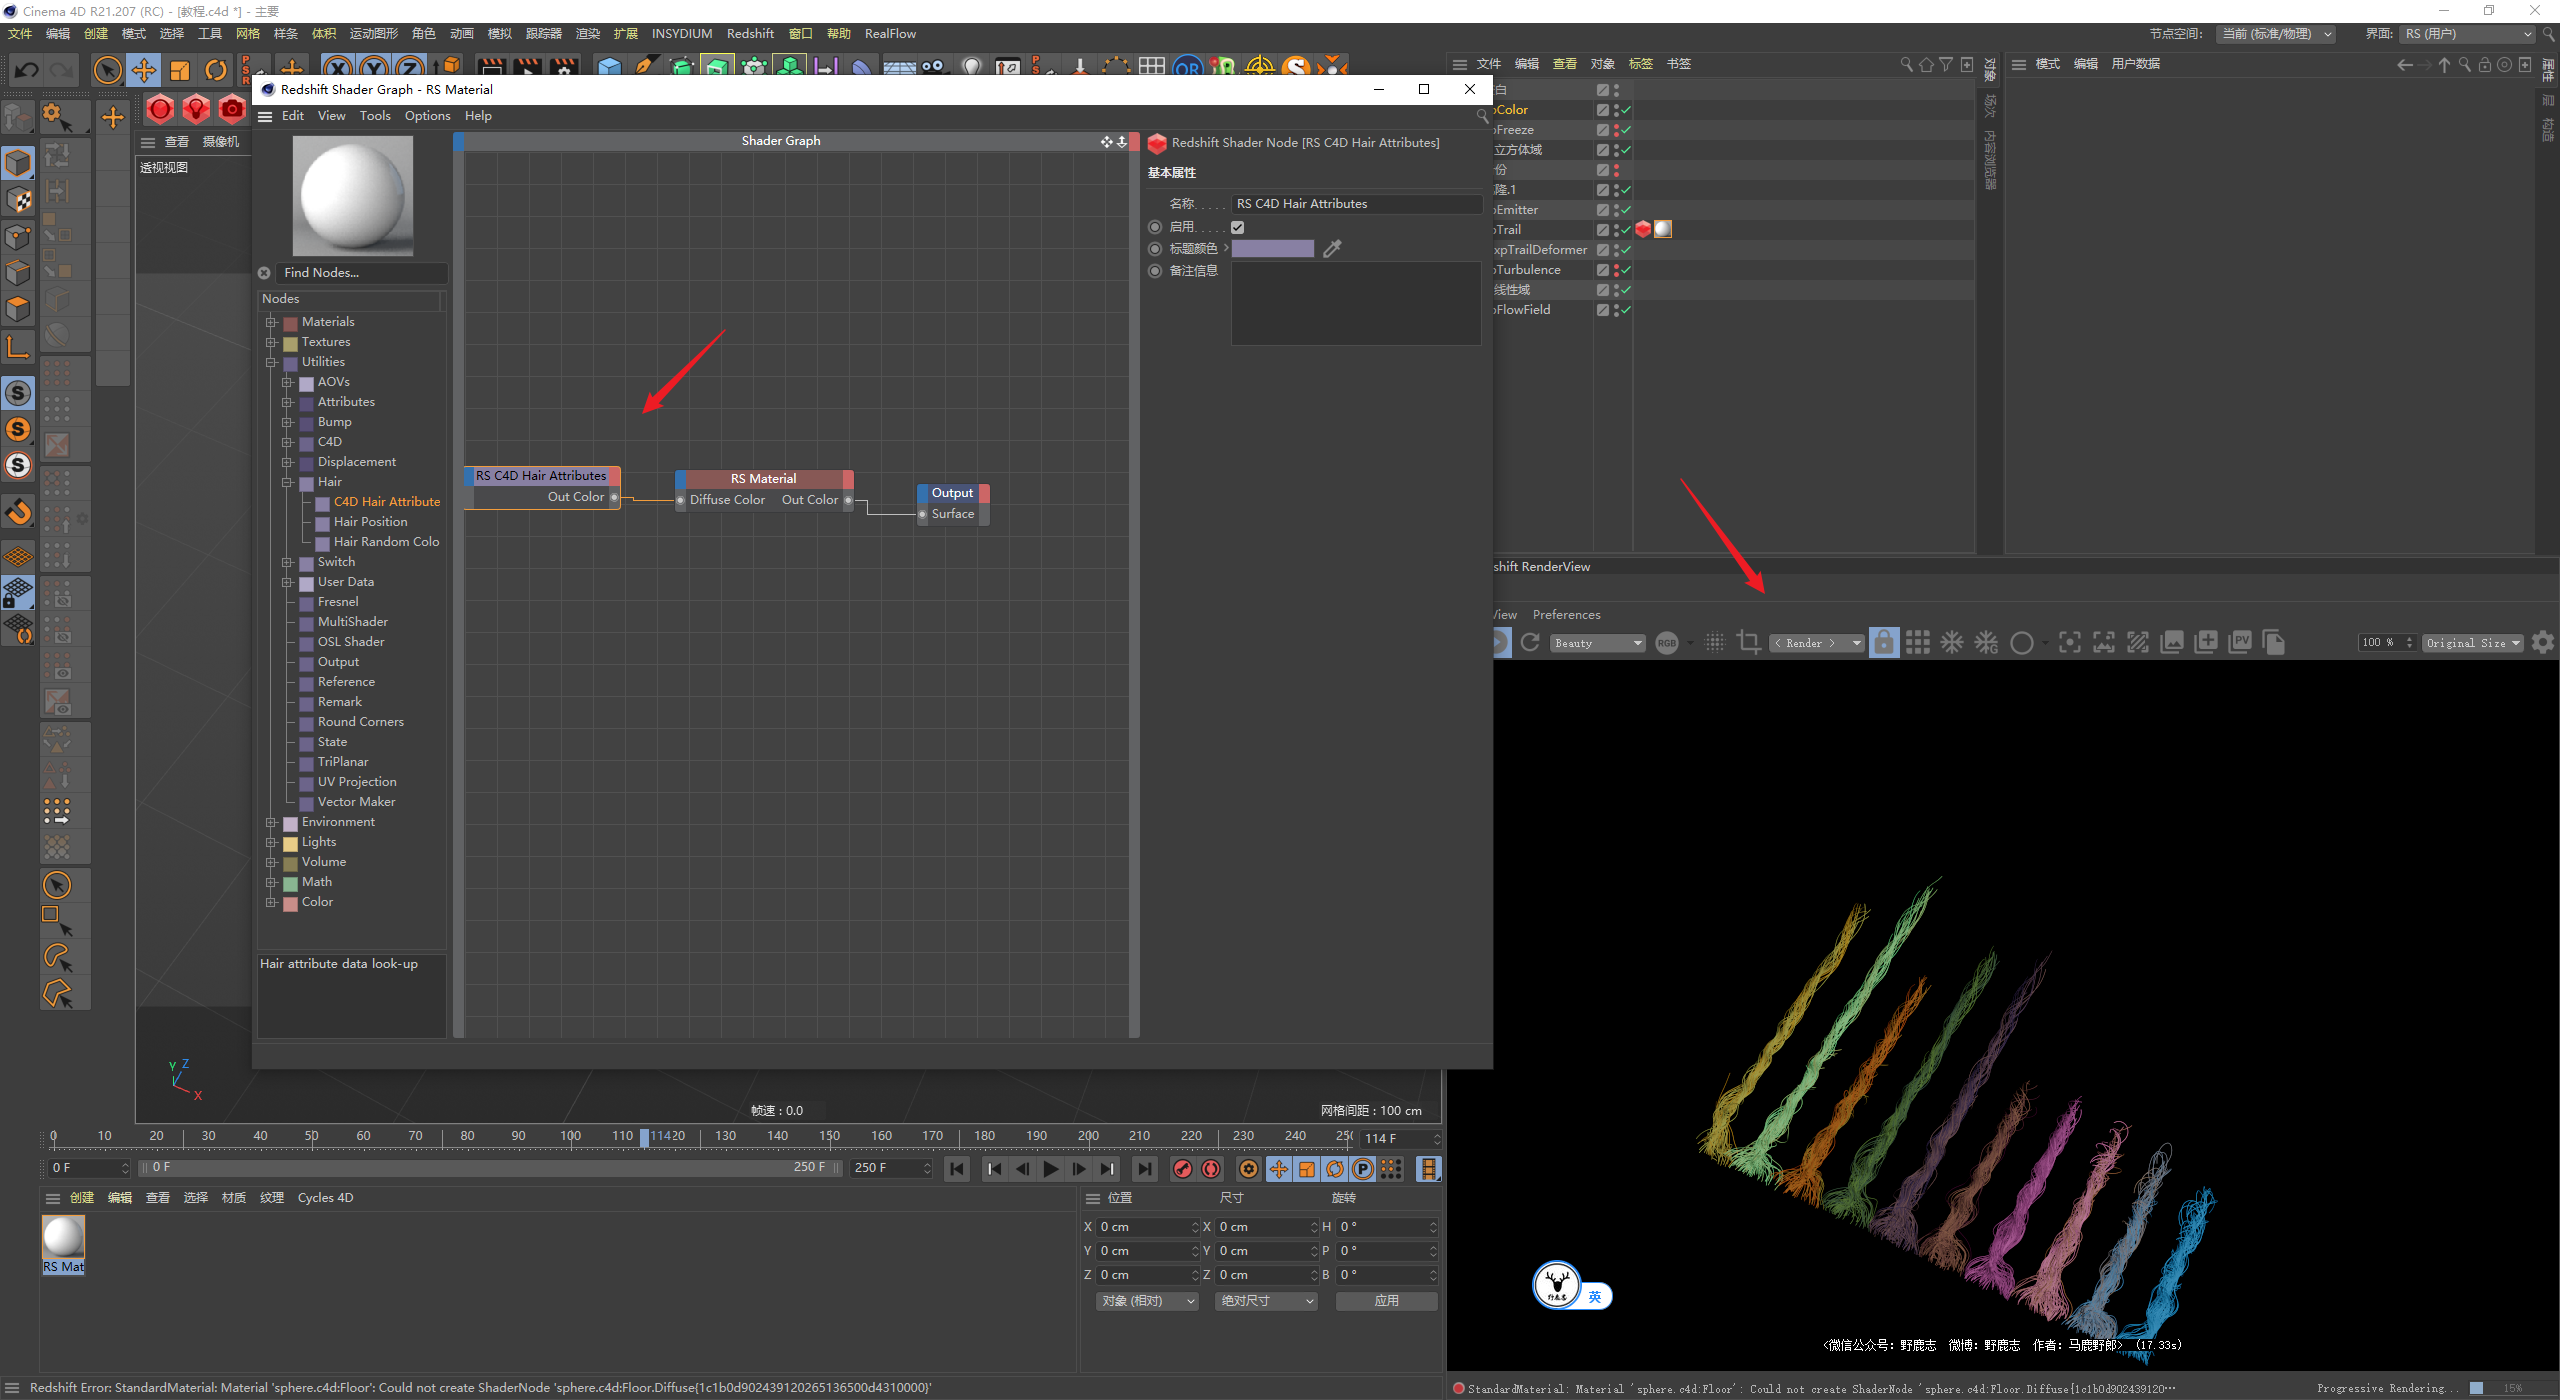
Task: Expand the Materials node category
Action: [x=271, y=322]
